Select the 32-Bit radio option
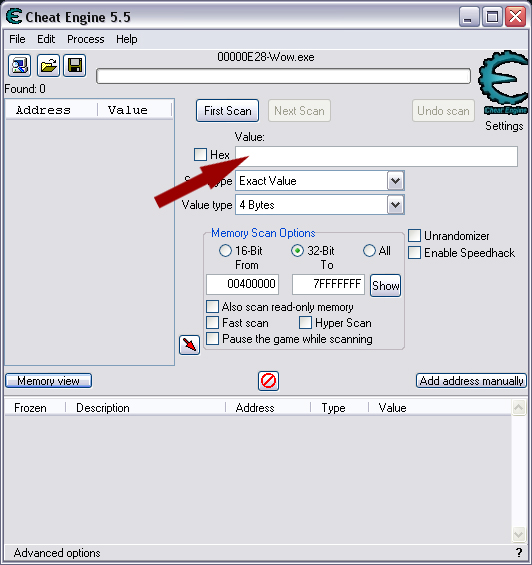This screenshot has height=565, width=532. (x=297, y=250)
